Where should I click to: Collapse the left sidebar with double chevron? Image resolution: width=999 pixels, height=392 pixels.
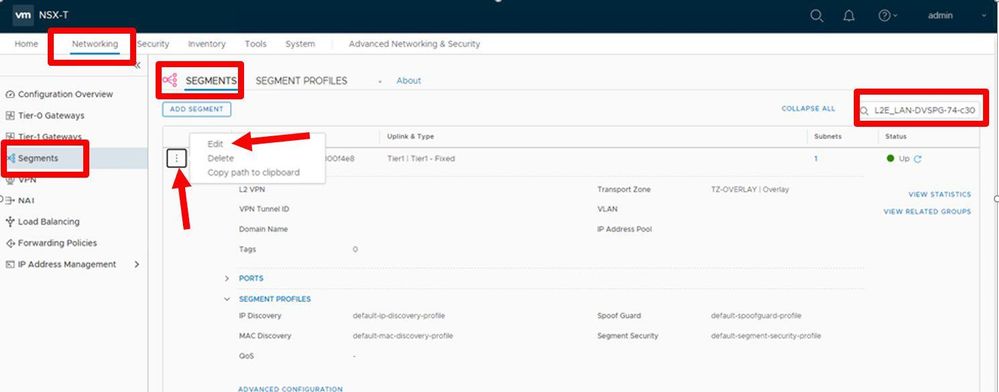point(138,65)
